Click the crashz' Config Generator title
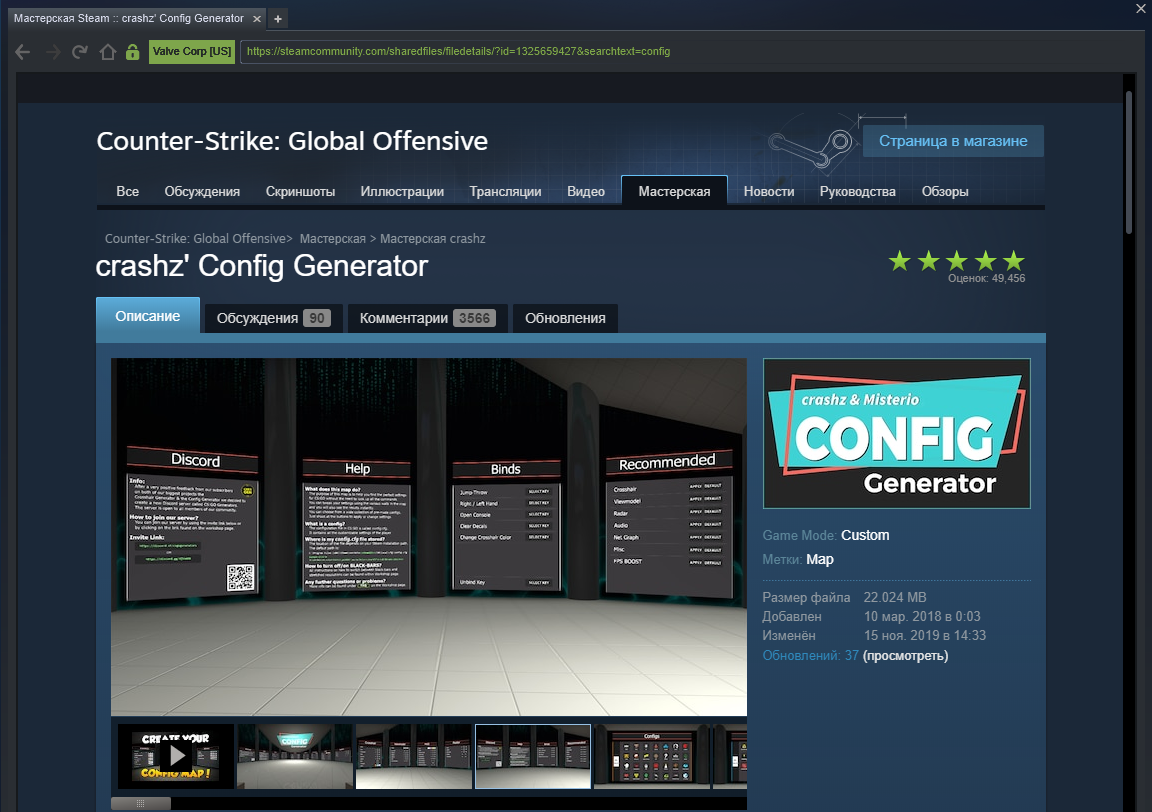The width and height of the screenshot is (1152, 812). pos(262,266)
